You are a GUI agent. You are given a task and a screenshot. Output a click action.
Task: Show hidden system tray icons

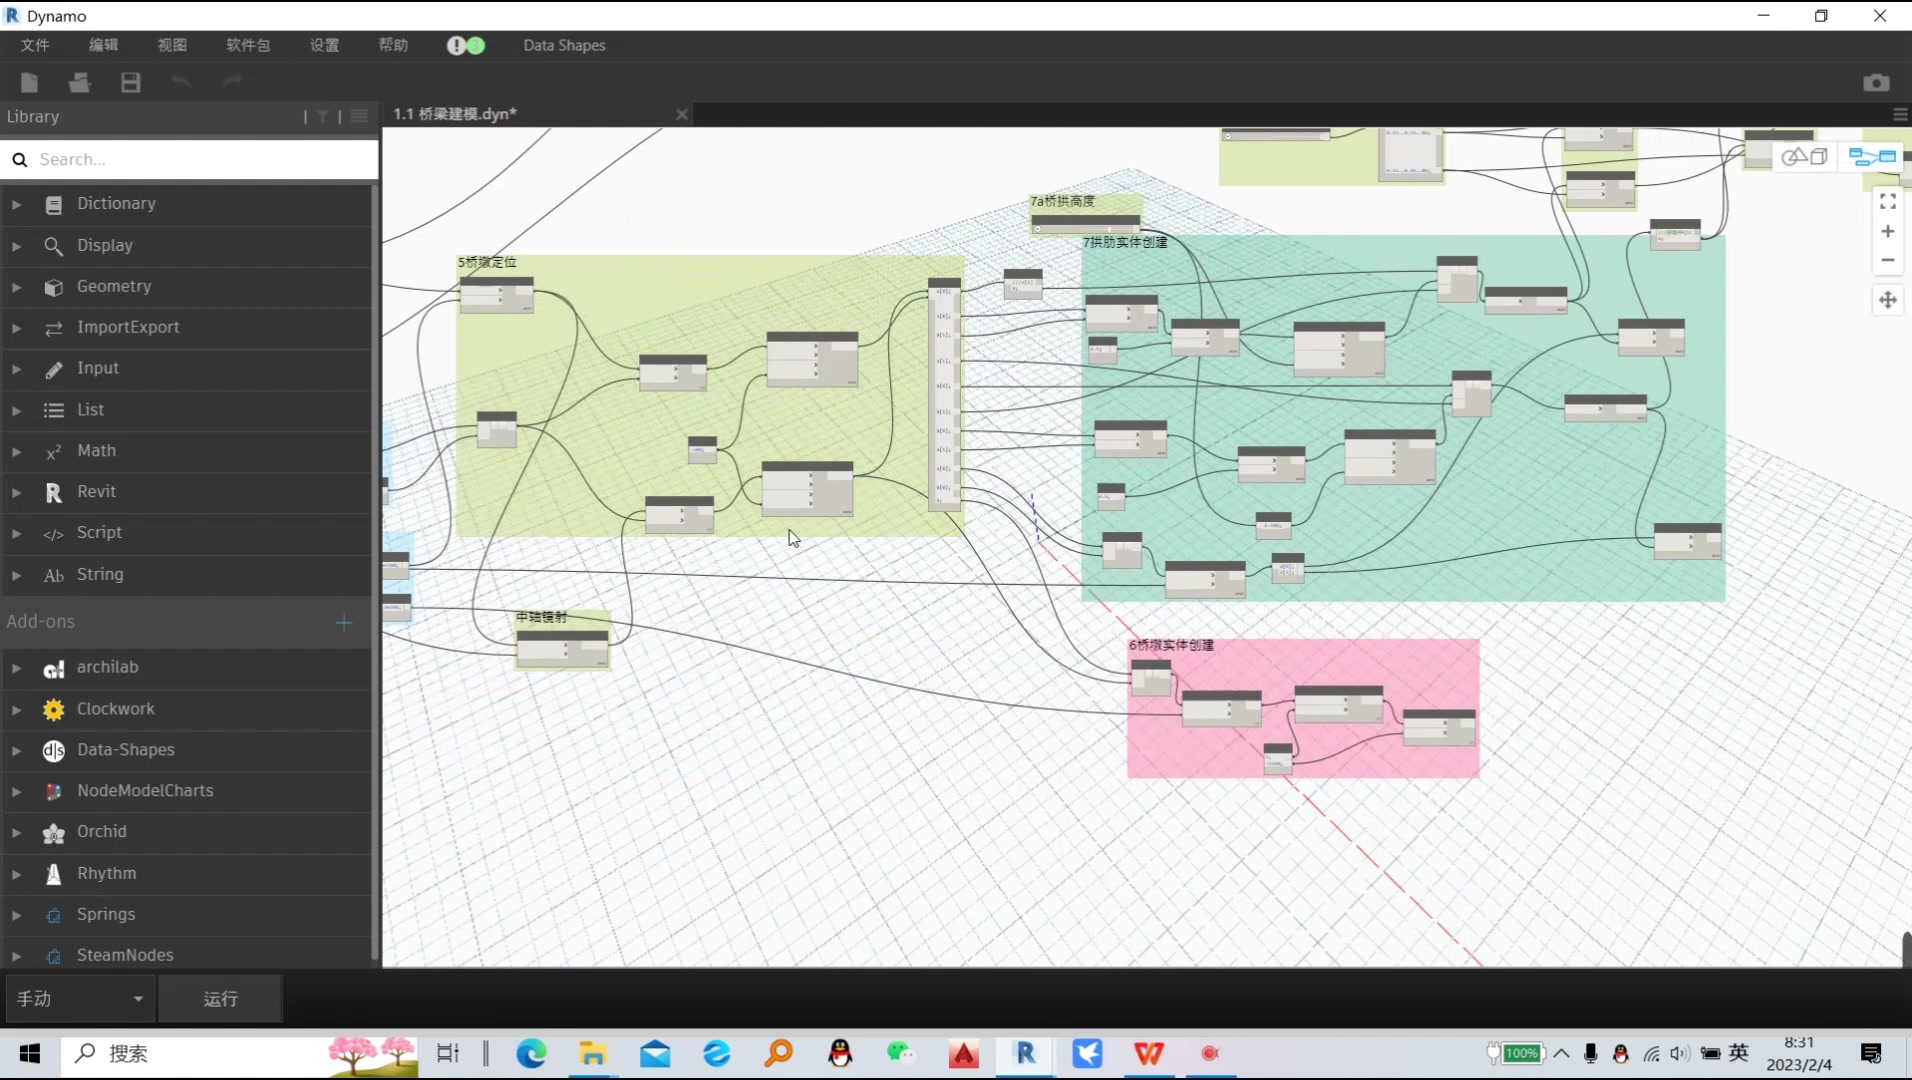click(1561, 1053)
